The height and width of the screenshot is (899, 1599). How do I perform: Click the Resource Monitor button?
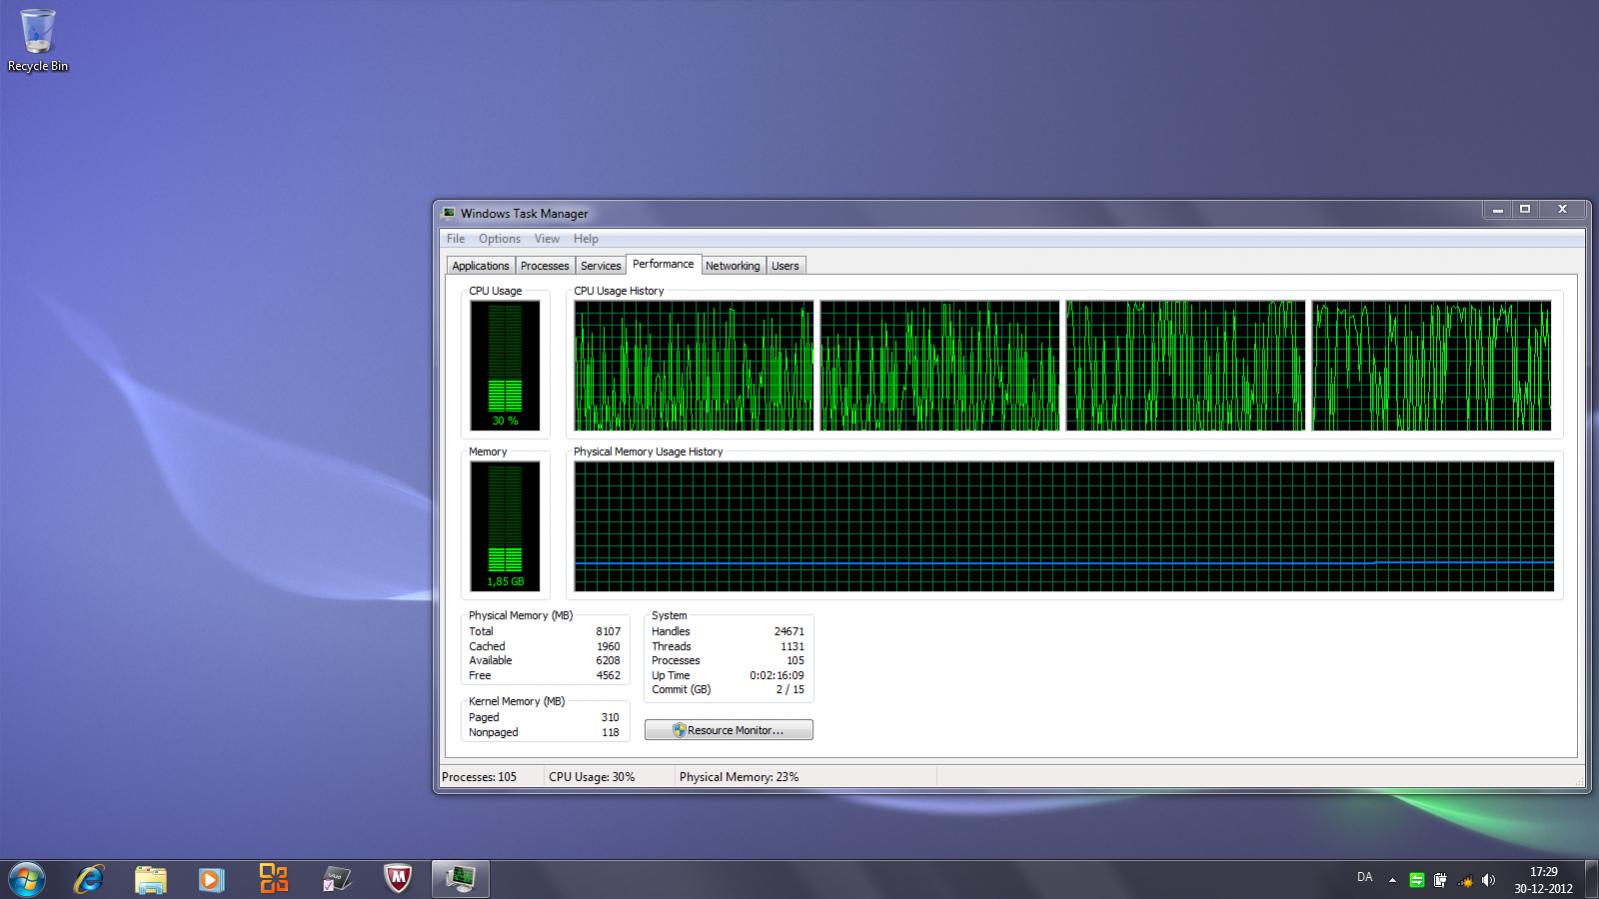[x=729, y=730]
